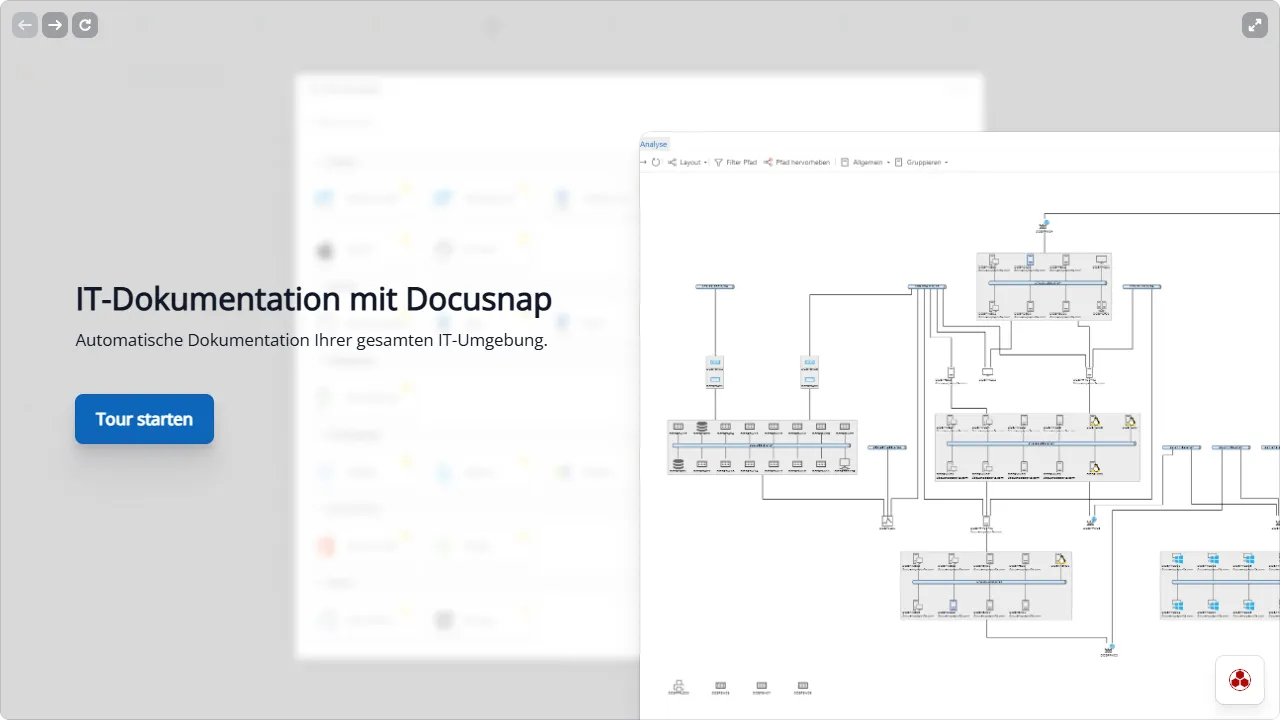Expand the Gruppieren dropdown

[921, 162]
